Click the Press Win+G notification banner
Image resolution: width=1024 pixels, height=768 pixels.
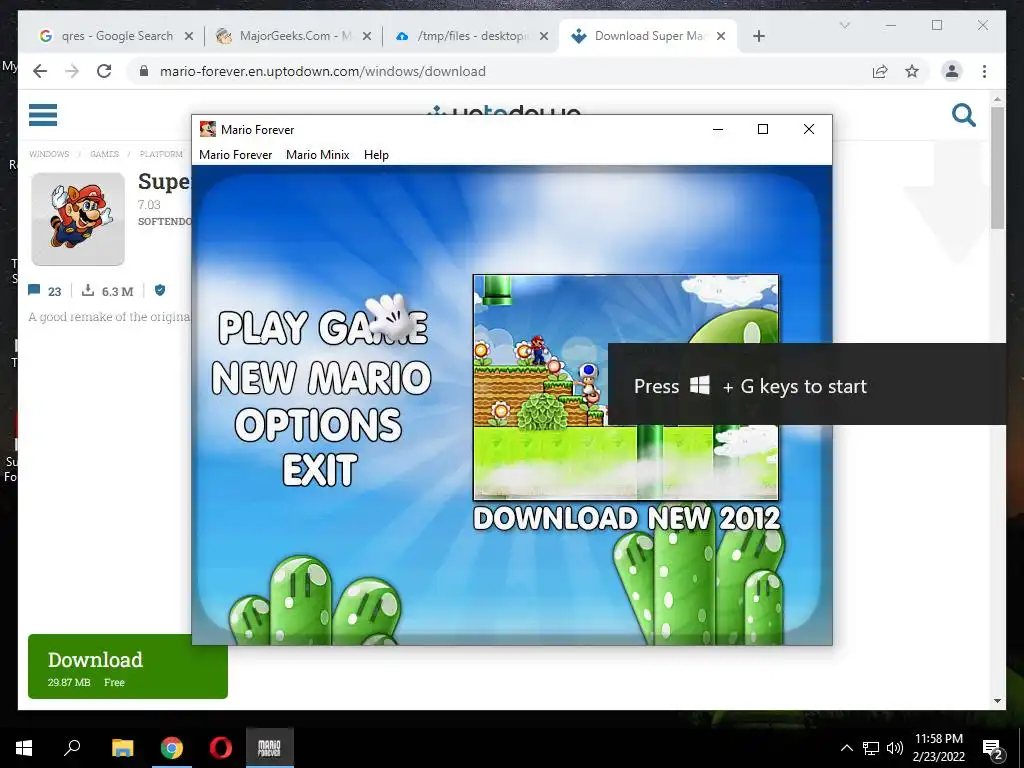[x=807, y=384]
